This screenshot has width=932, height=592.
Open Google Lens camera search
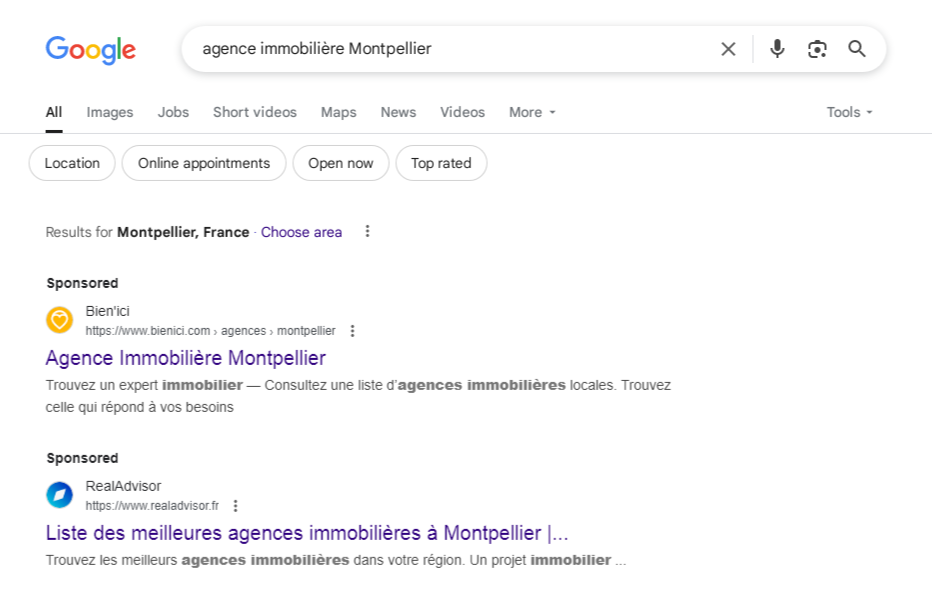[817, 48]
